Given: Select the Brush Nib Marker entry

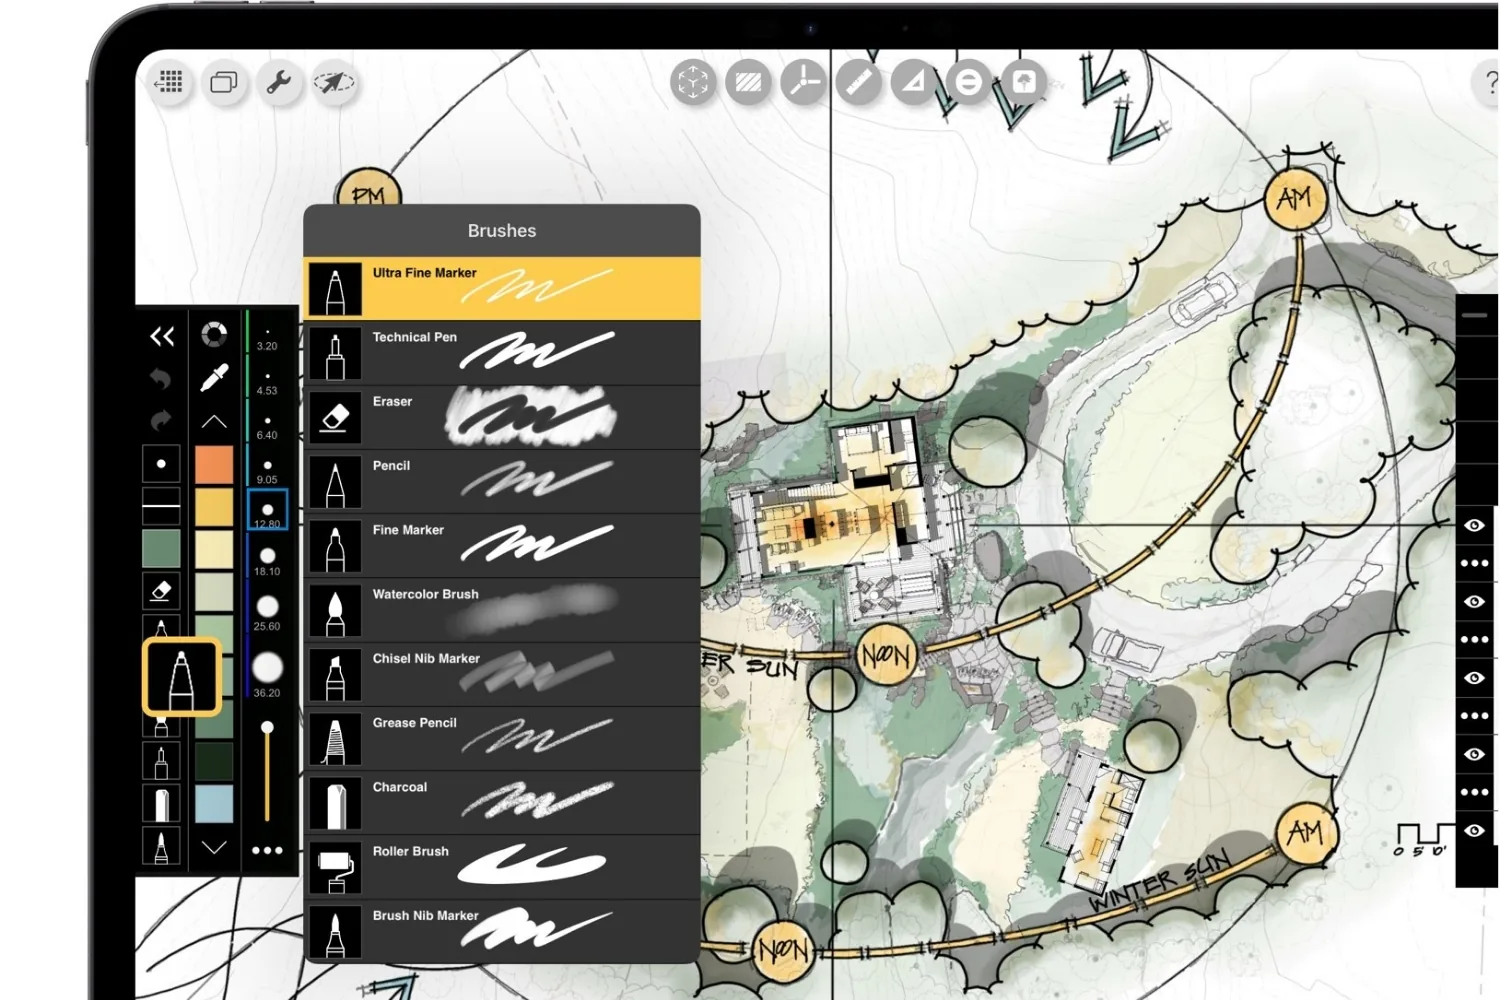Looking at the screenshot, I should click(x=502, y=931).
